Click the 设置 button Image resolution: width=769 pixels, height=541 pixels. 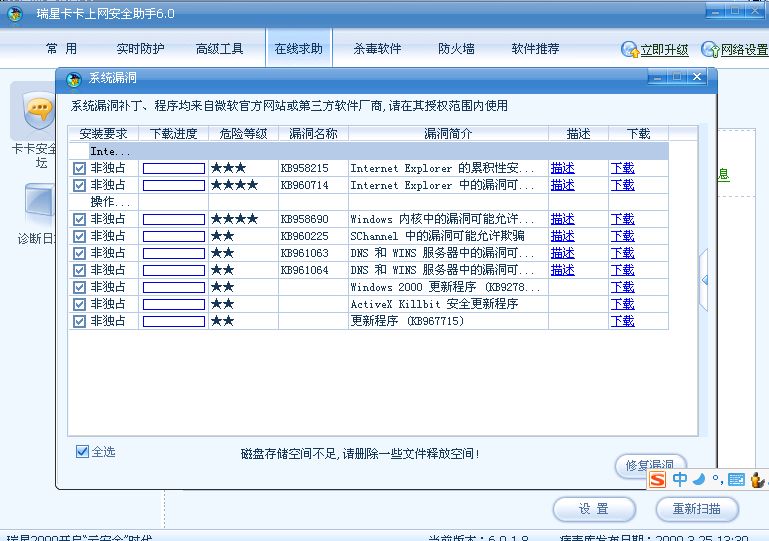pos(594,509)
